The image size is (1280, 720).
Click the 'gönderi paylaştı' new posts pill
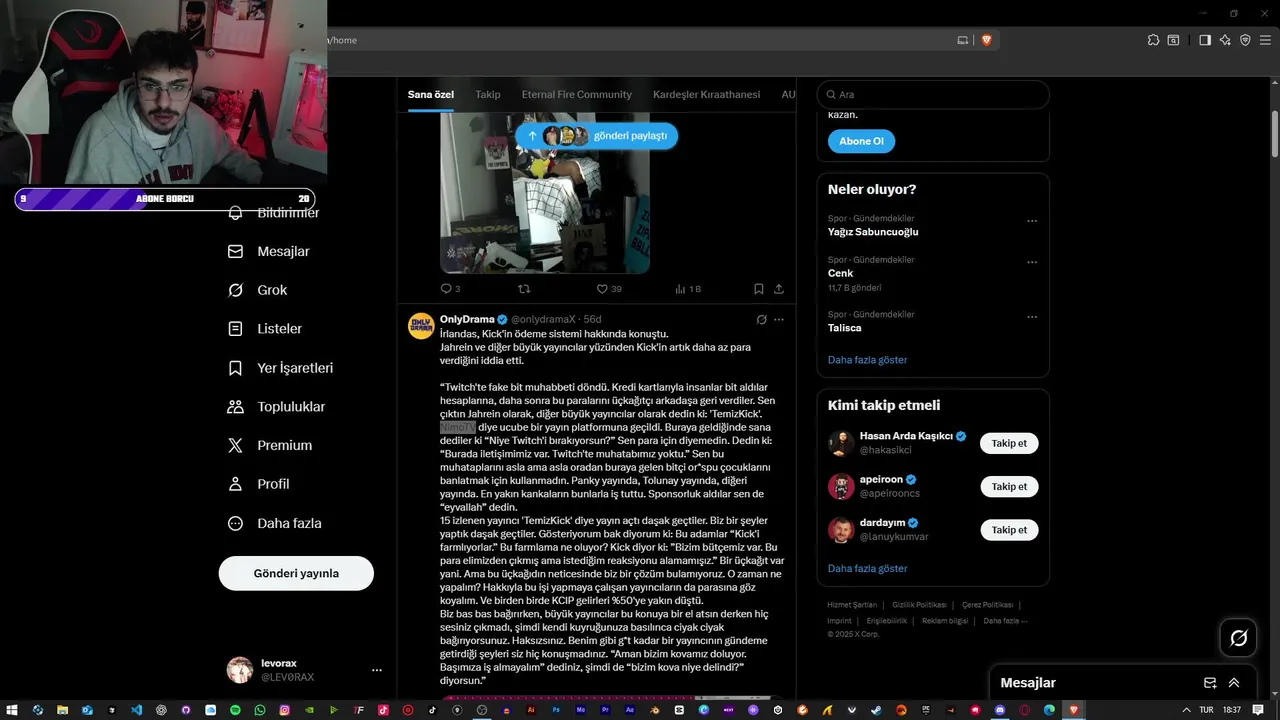pos(597,136)
